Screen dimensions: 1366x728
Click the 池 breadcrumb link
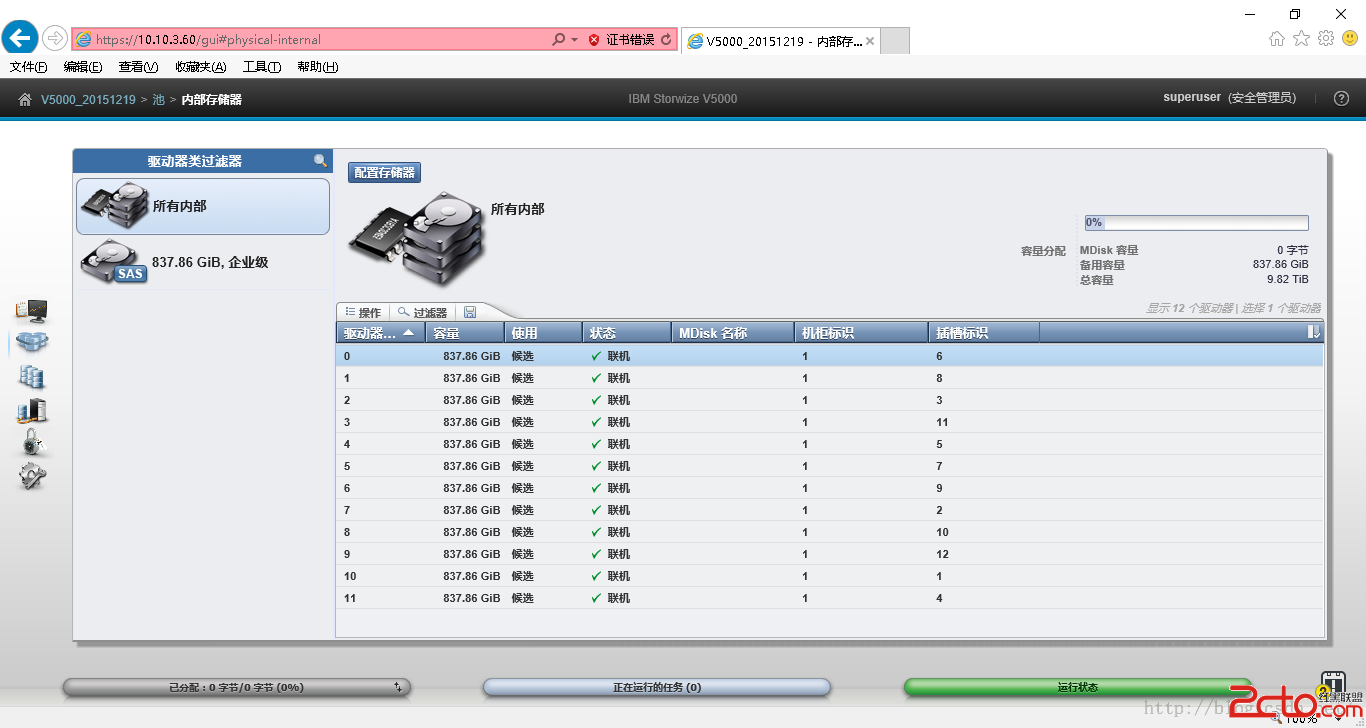[158, 100]
